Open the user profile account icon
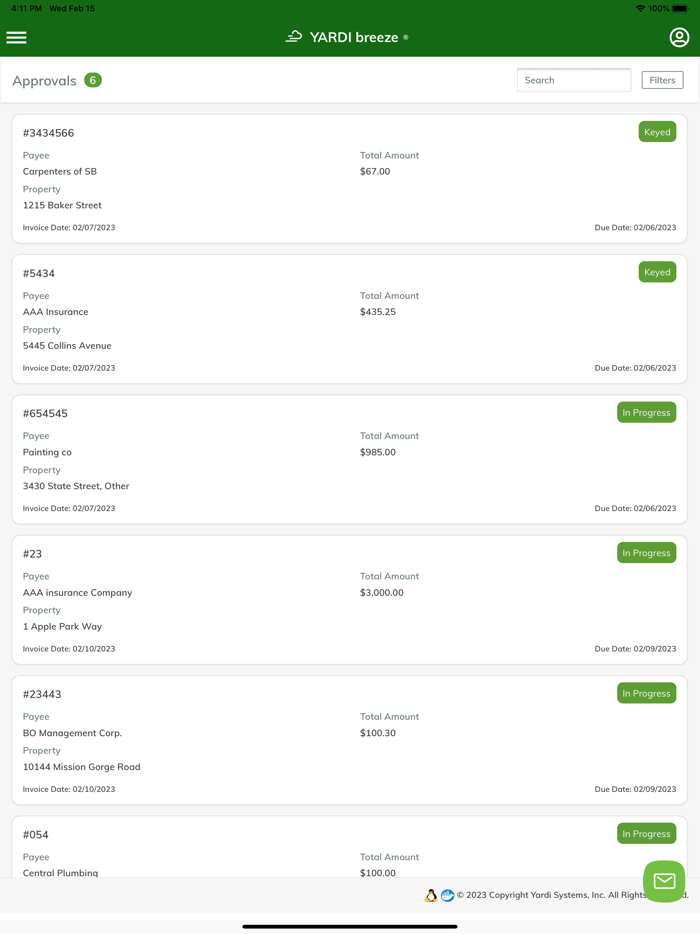Screen dimensions: 700x934 point(679,37)
